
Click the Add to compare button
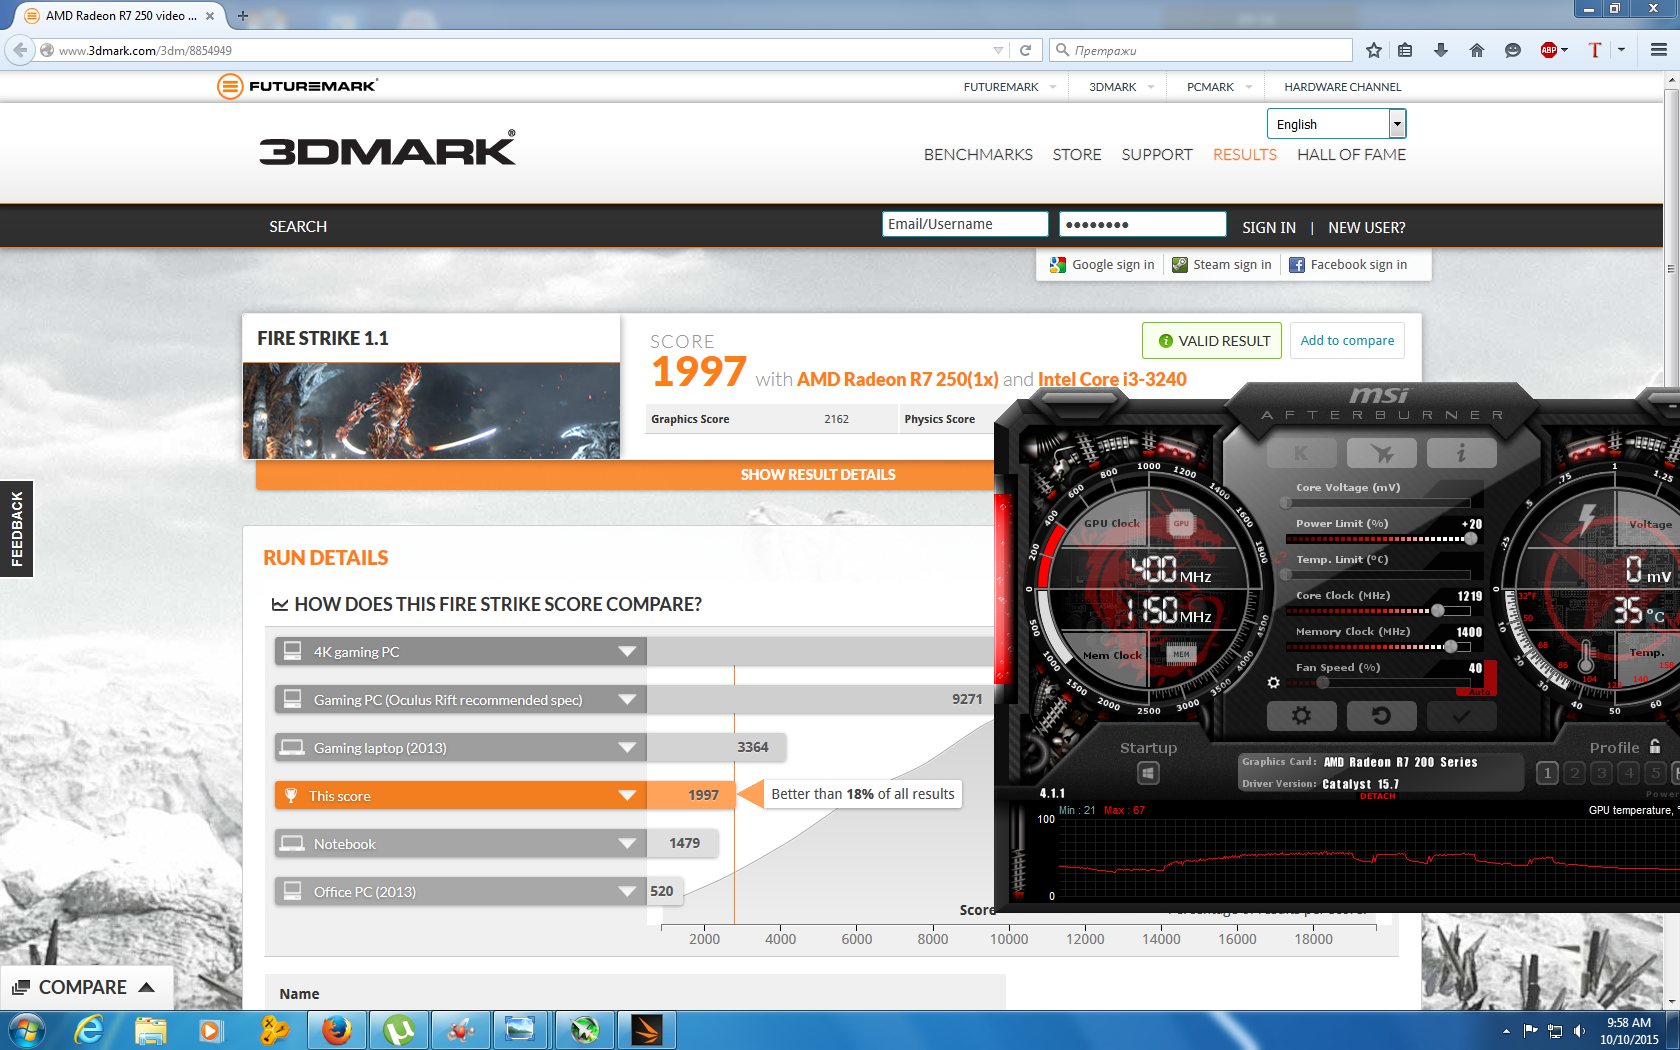tap(1347, 341)
